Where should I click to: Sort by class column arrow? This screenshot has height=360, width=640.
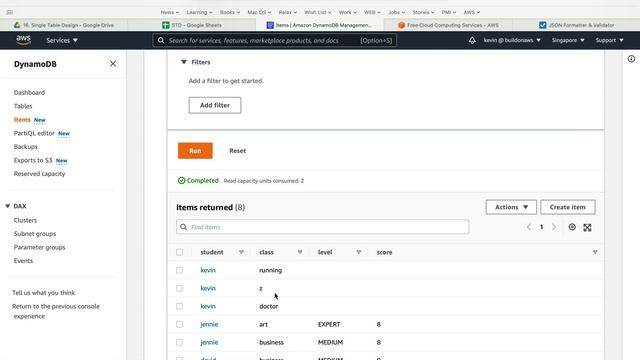(x=300, y=252)
